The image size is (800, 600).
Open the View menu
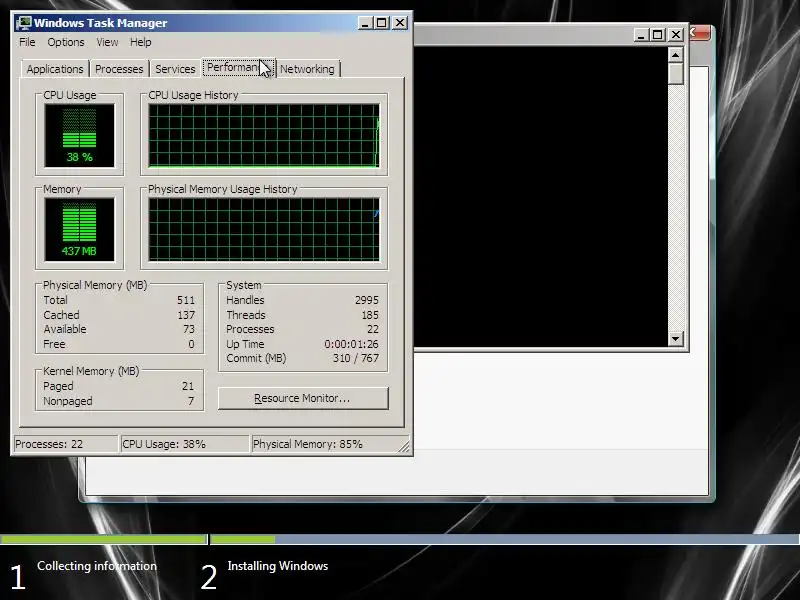pos(107,42)
